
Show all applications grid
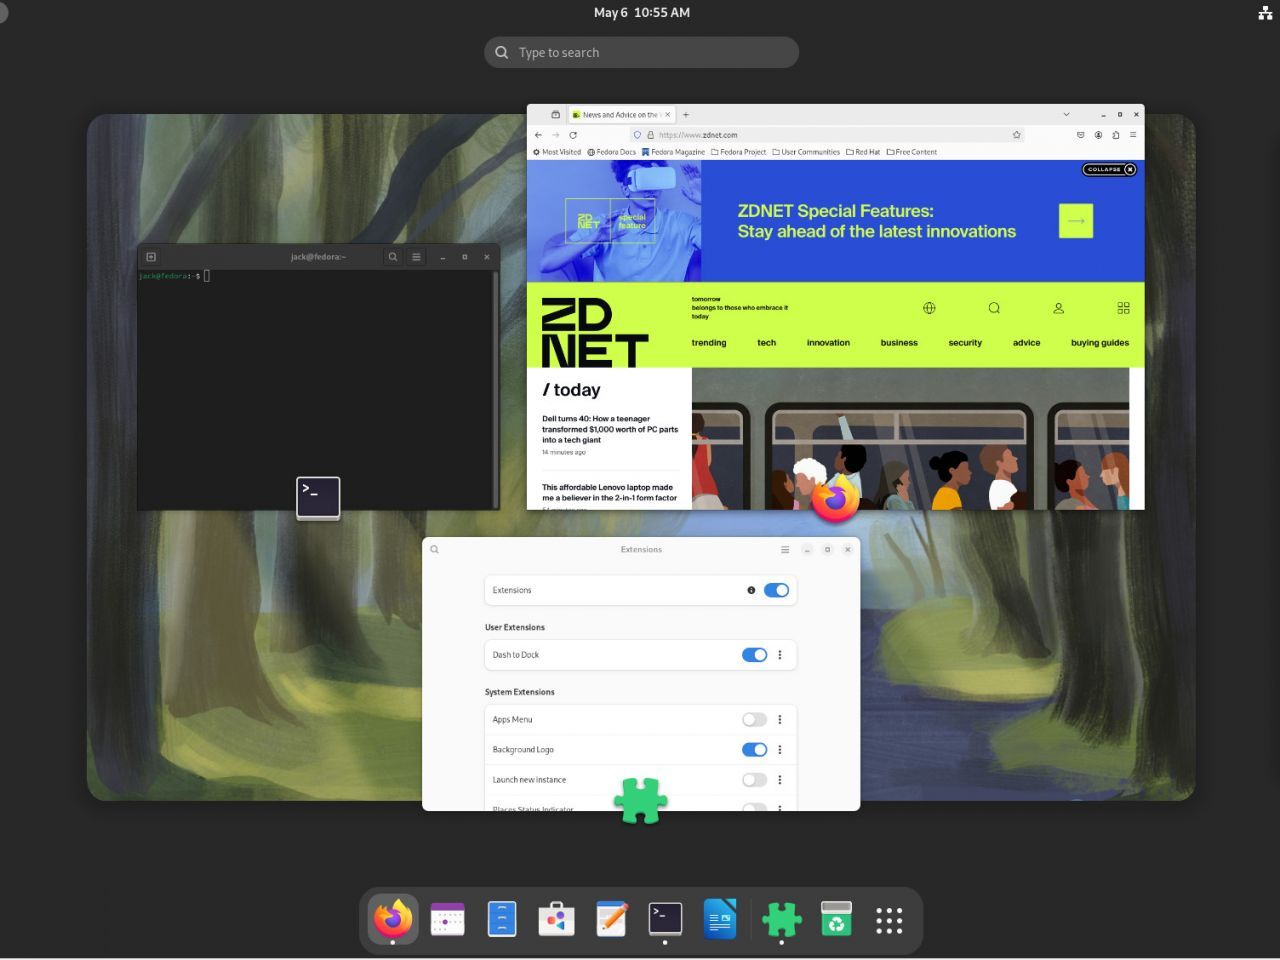(x=889, y=920)
